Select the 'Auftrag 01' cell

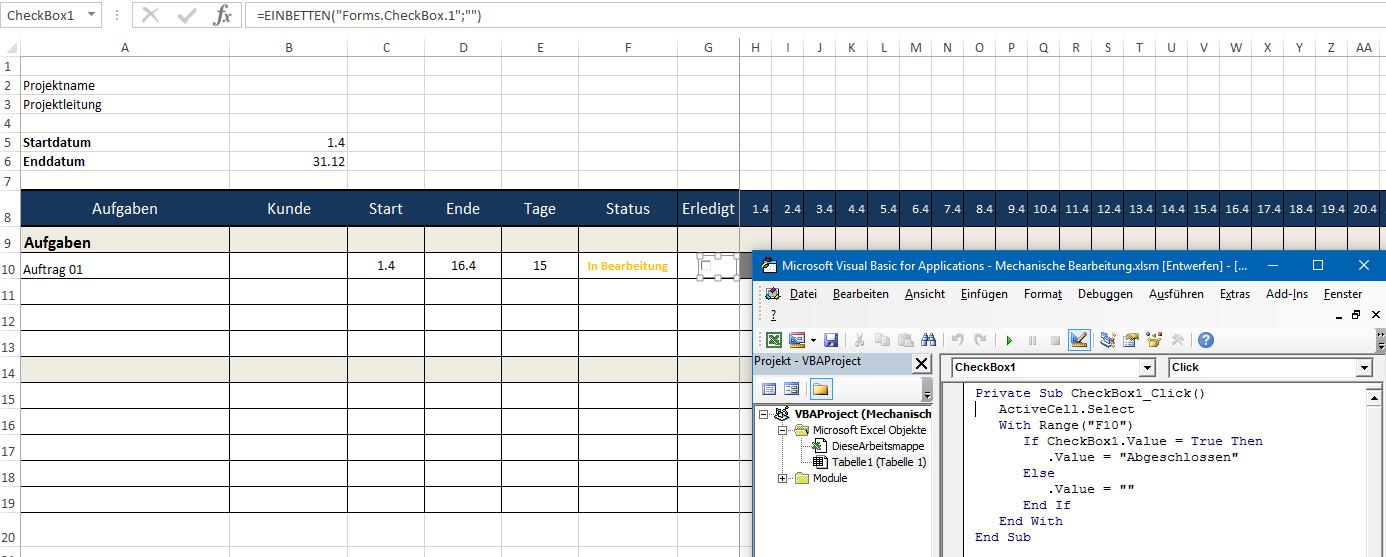click(x=124, y=266)
